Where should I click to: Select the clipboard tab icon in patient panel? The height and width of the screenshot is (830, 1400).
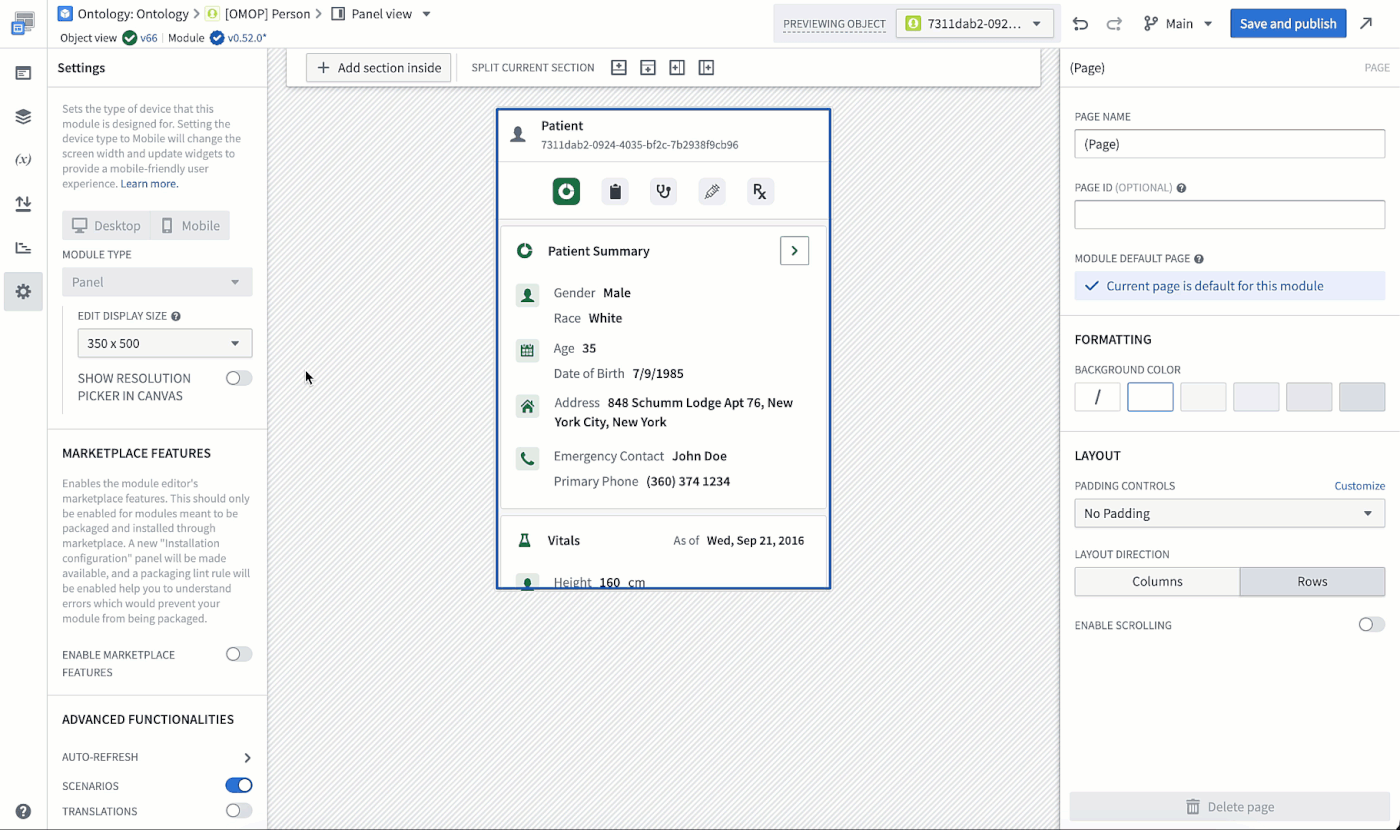click(615, 191)
